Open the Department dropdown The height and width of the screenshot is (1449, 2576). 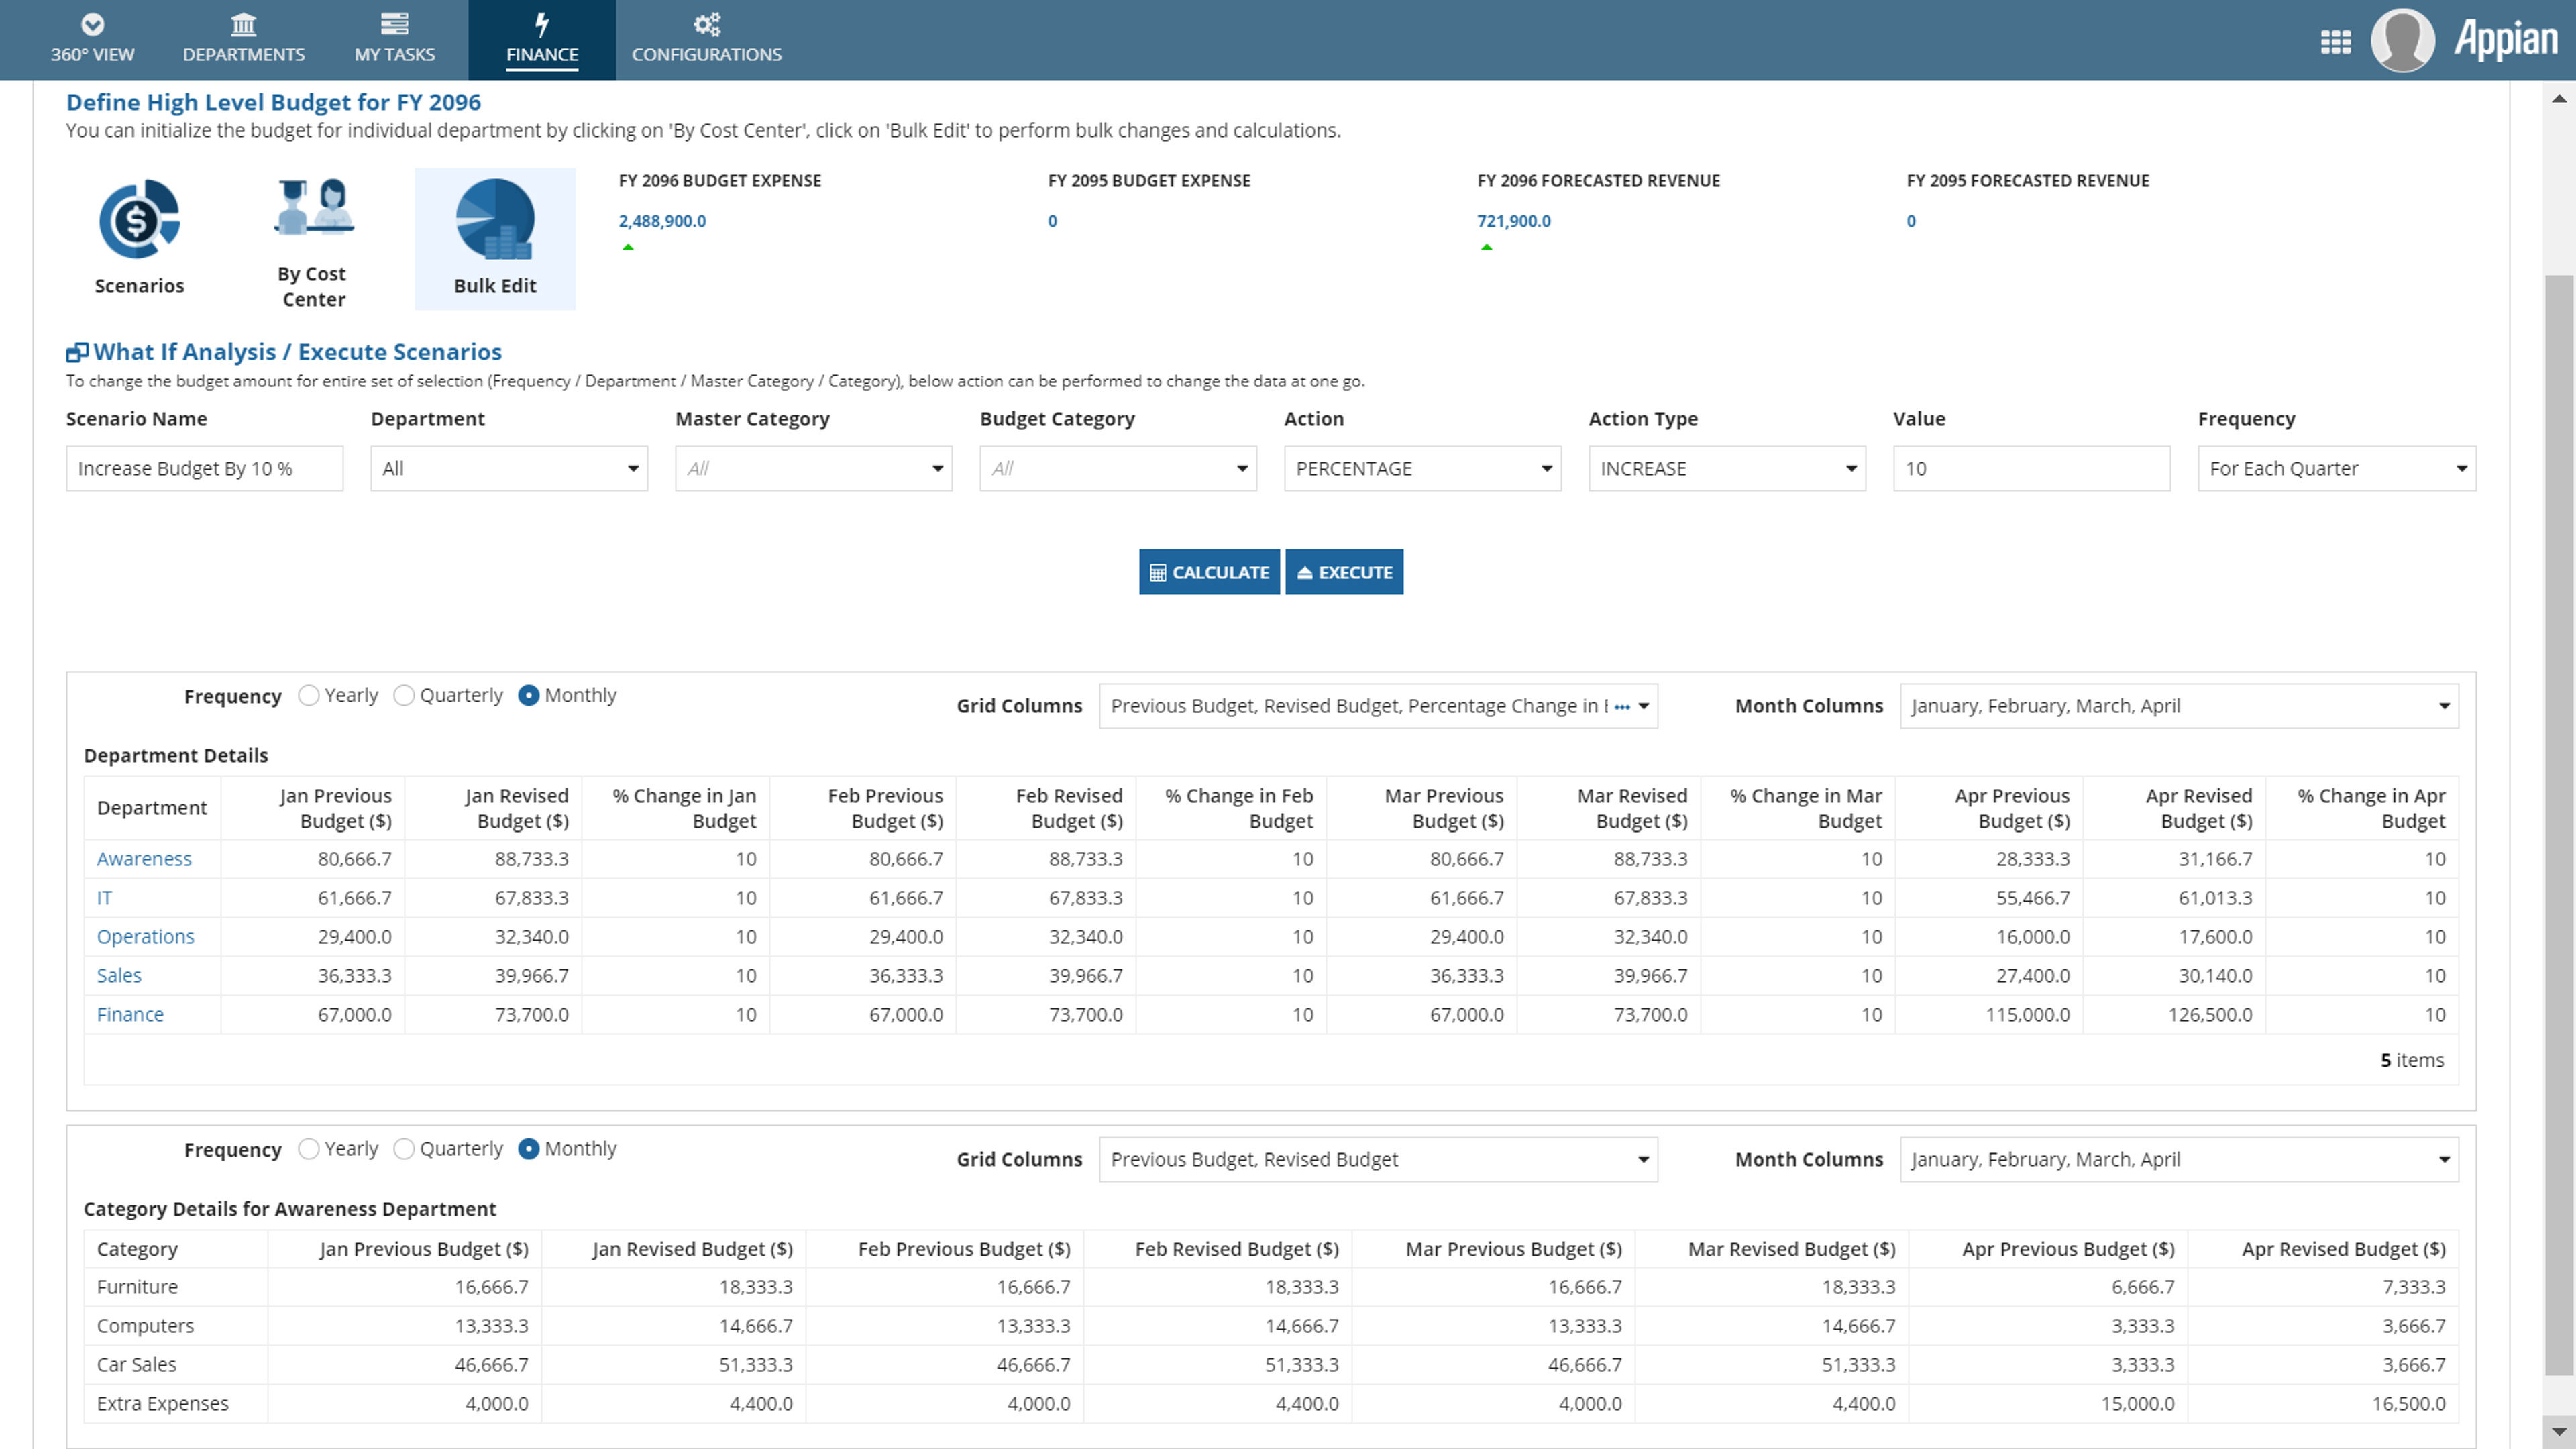pyautogui.click(x=509, y=468)
